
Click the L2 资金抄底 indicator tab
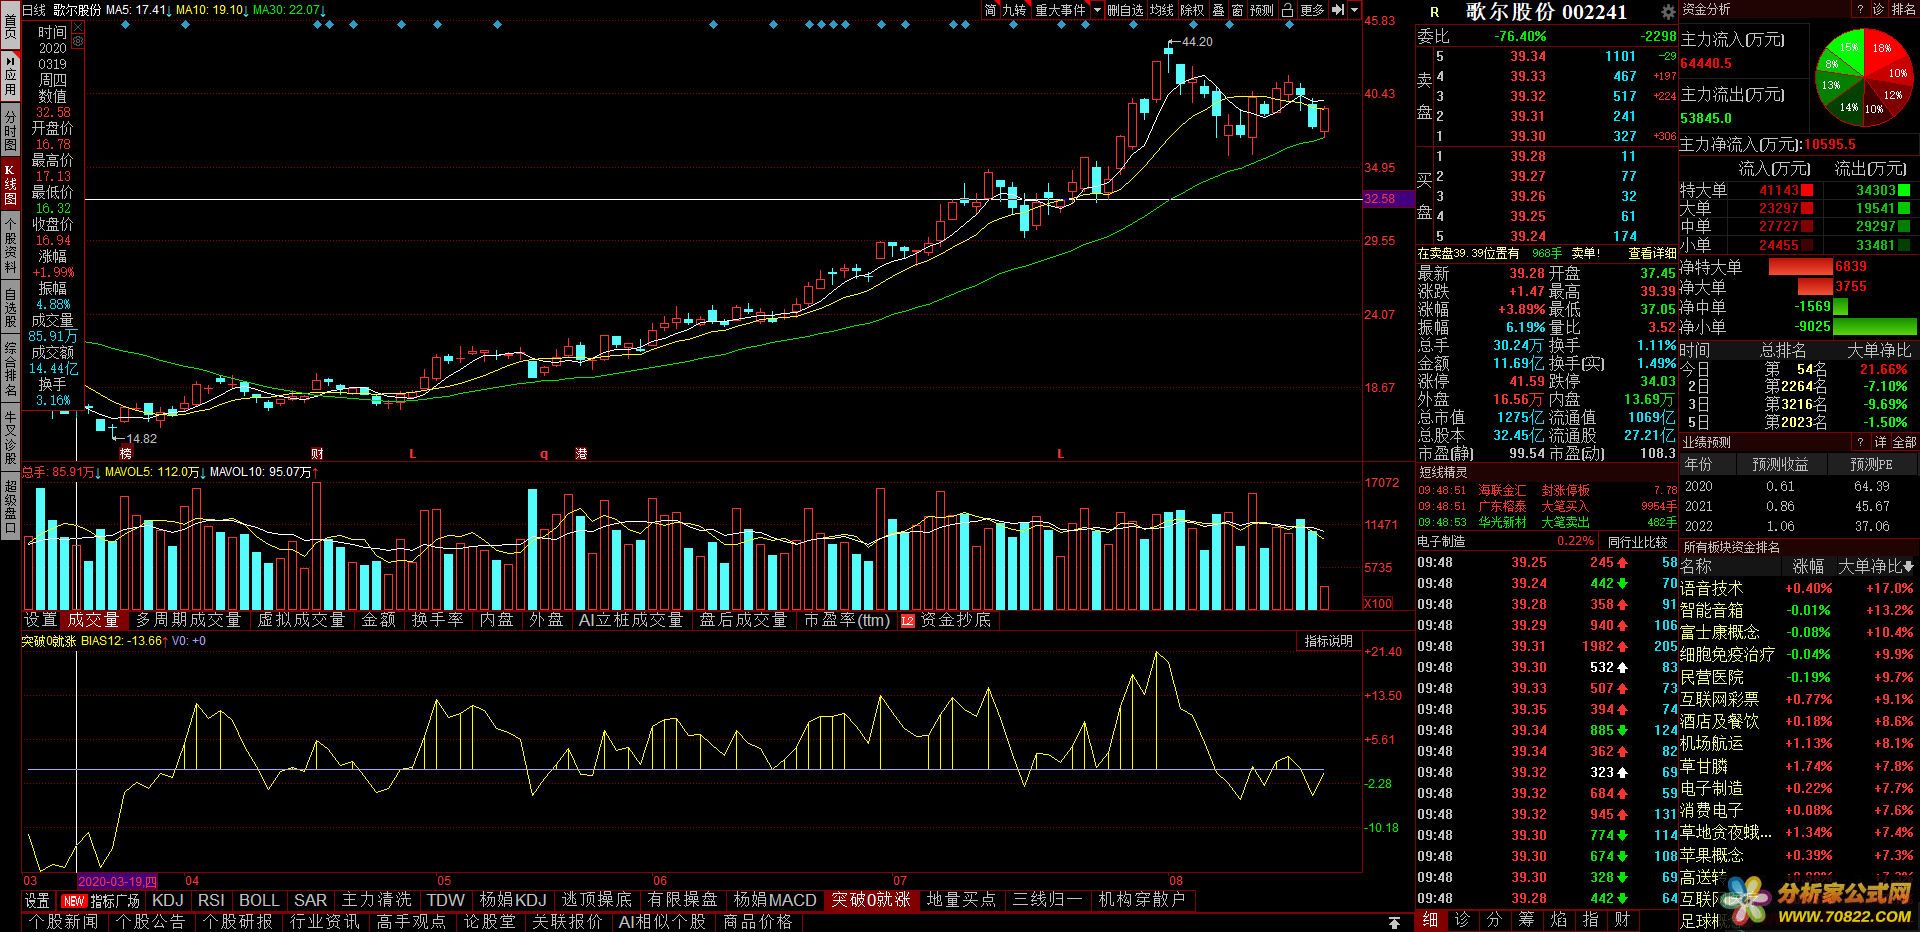(946, 620)
